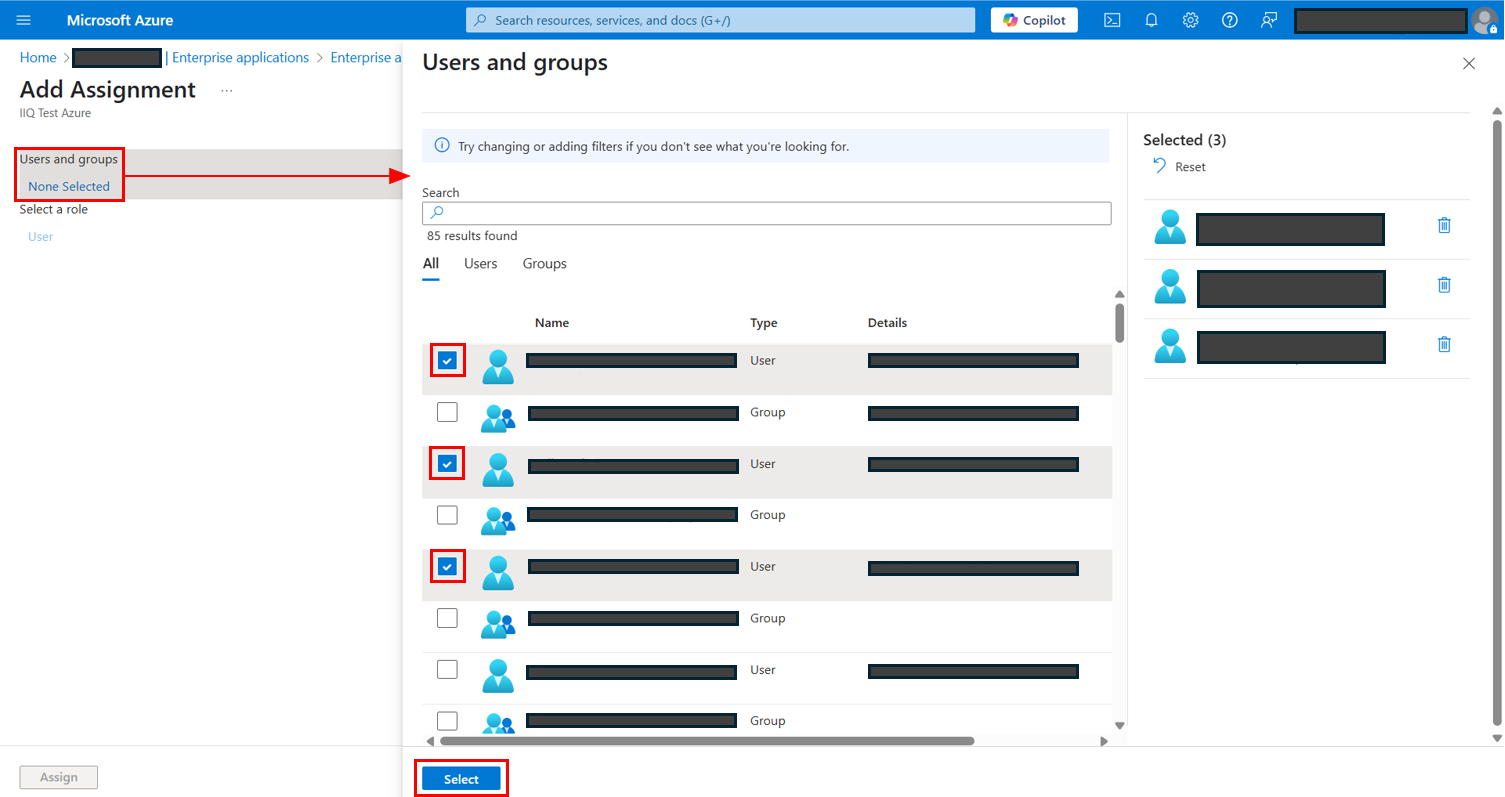Open the Help question mark icon
Image resolution: width=1505 pixels, height=797 pixels.
[1229, 20]
